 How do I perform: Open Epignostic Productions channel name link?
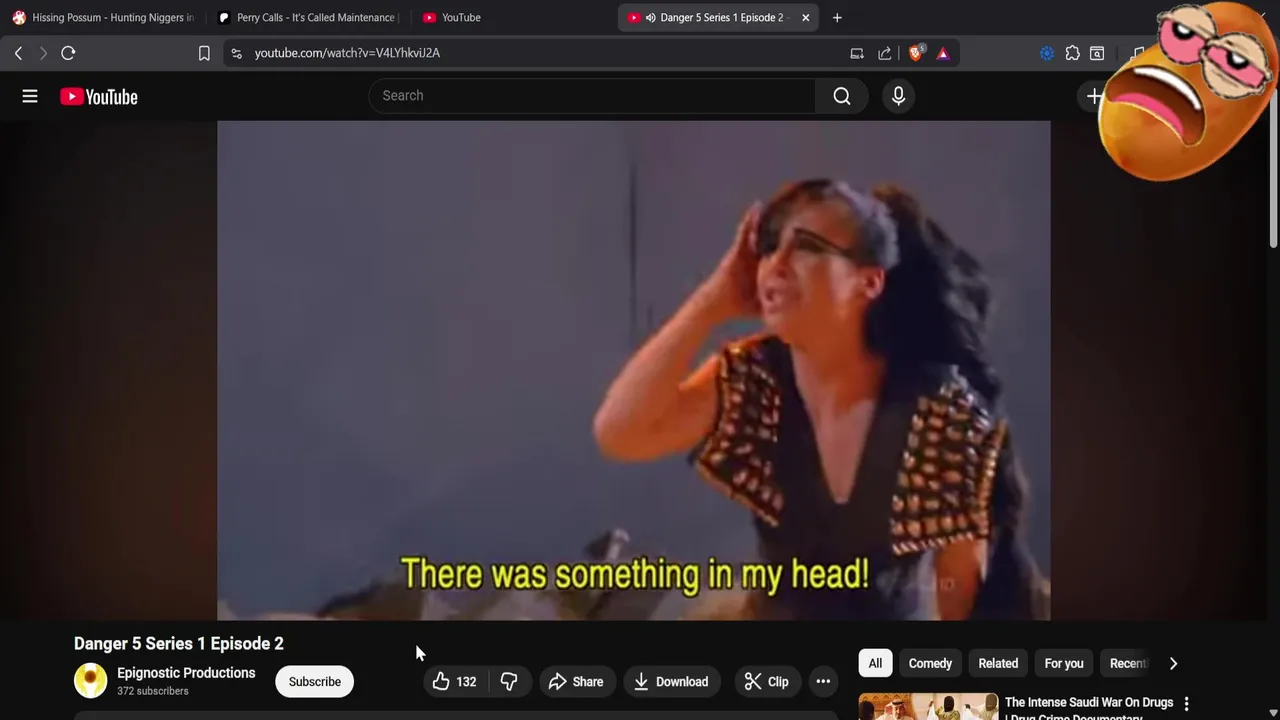[x=186, y=673]
